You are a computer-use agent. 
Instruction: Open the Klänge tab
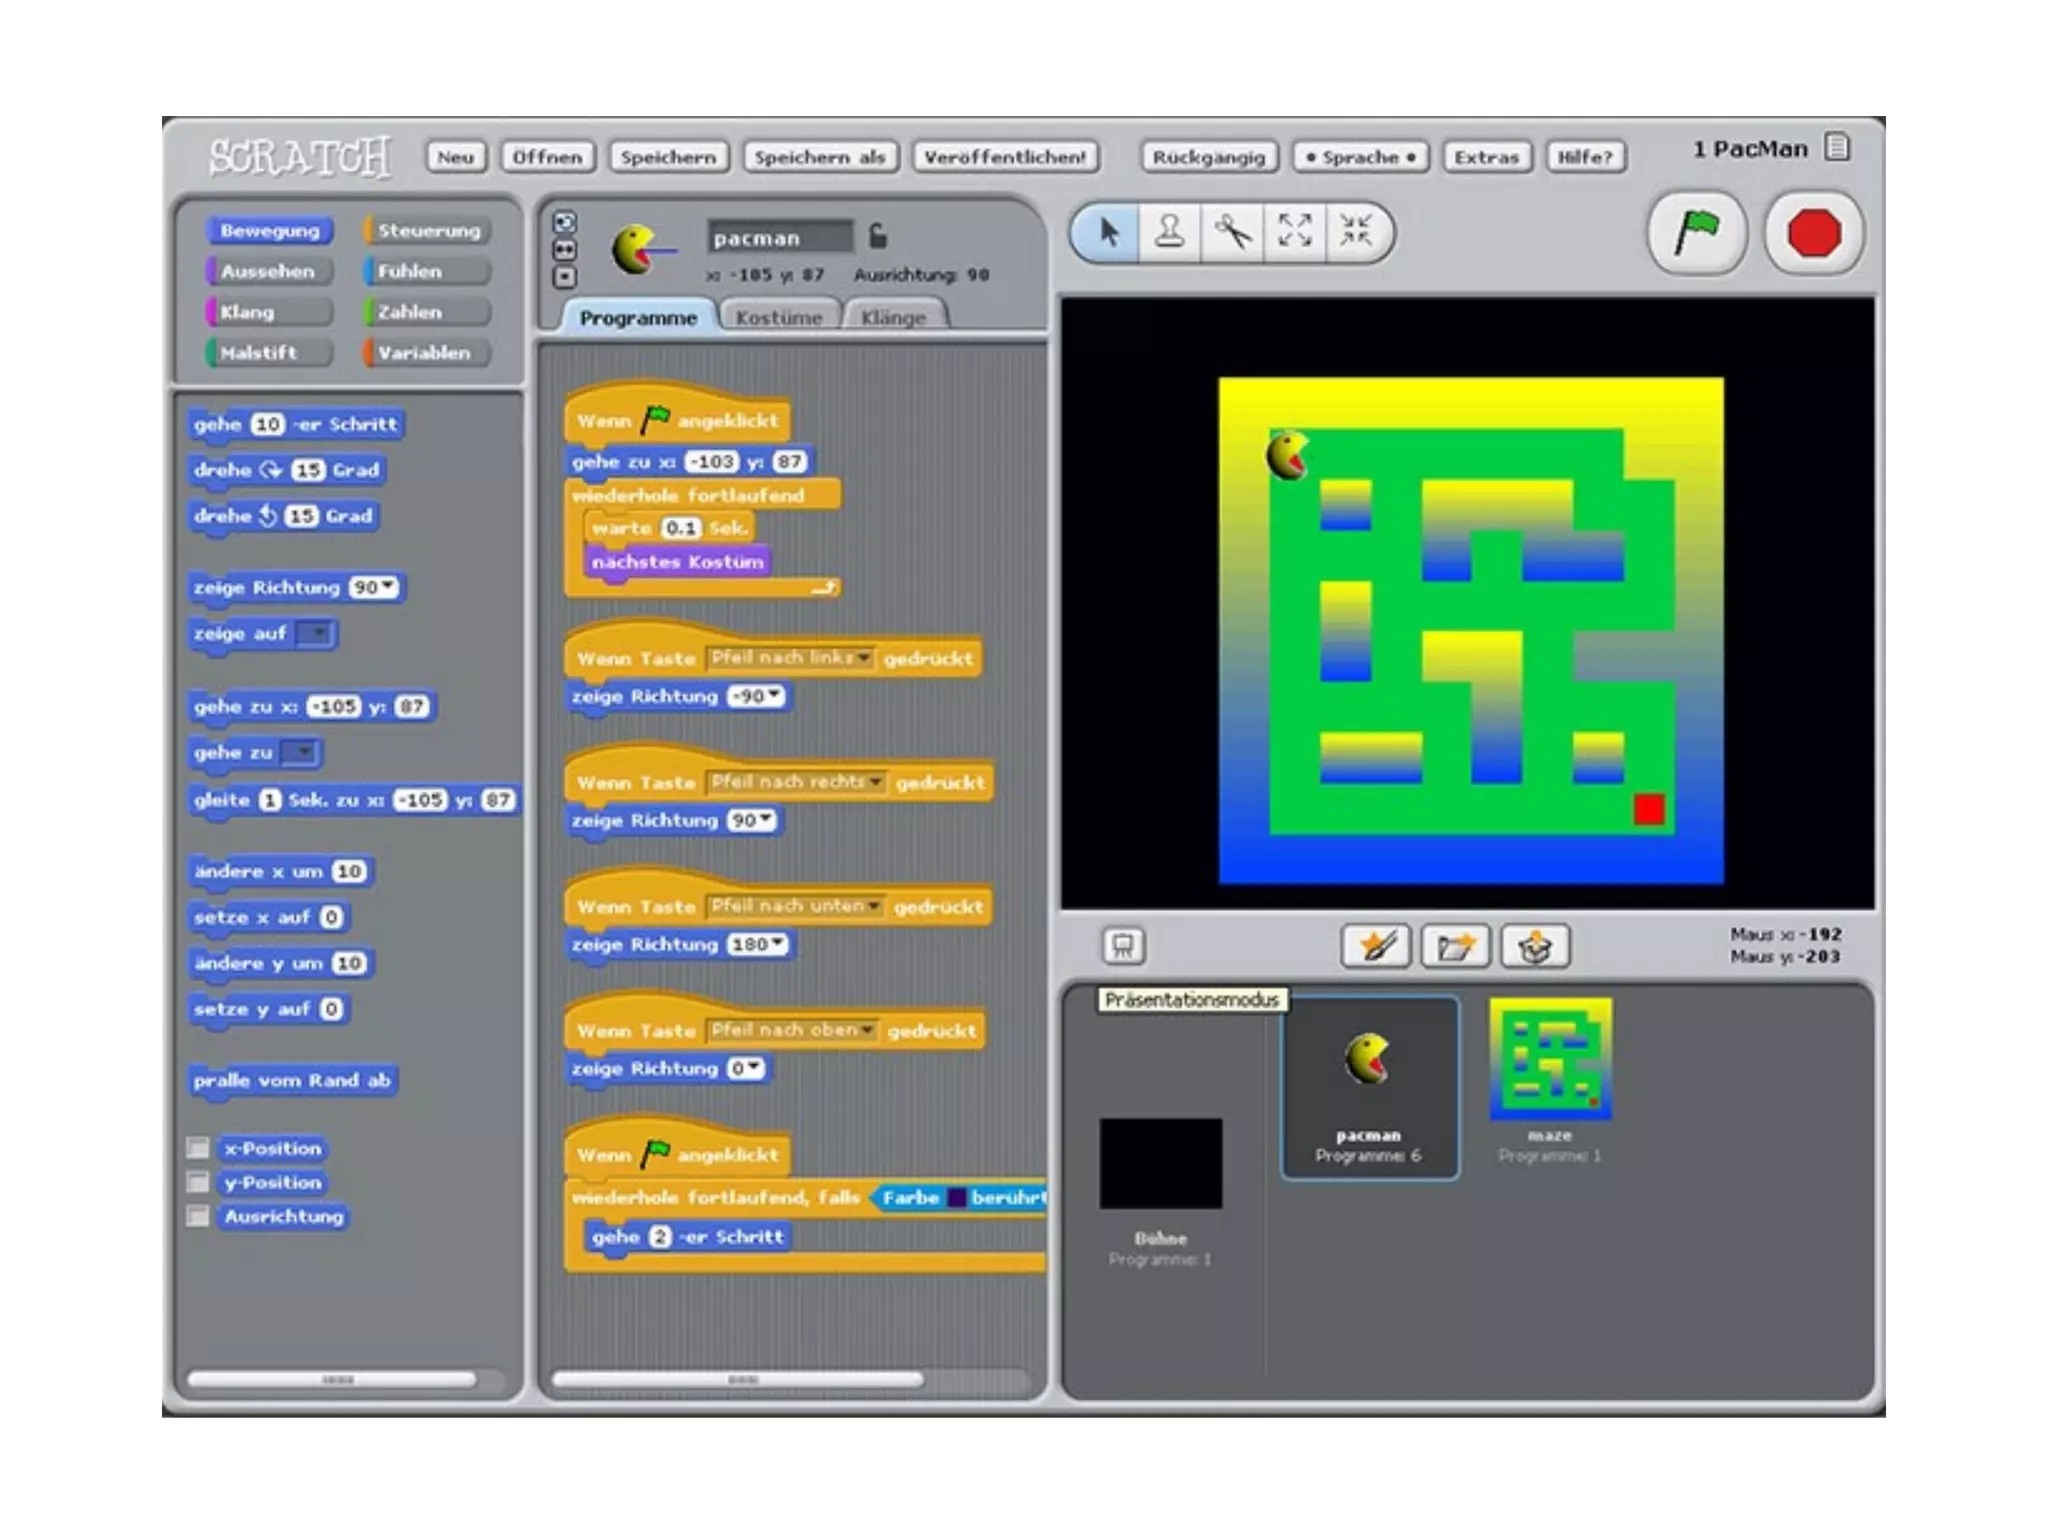[x=893, y=317]
